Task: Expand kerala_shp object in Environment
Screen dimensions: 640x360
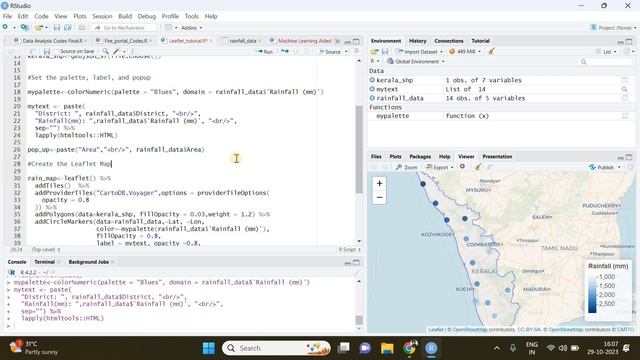Action: click(x=372, y=80)
